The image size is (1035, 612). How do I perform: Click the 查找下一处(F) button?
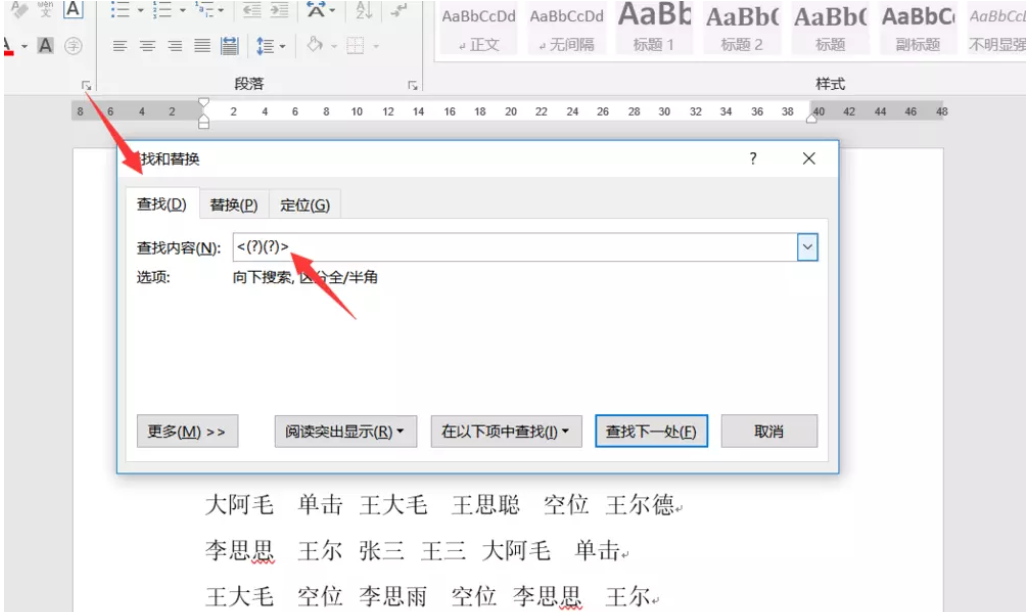[651, 431]
